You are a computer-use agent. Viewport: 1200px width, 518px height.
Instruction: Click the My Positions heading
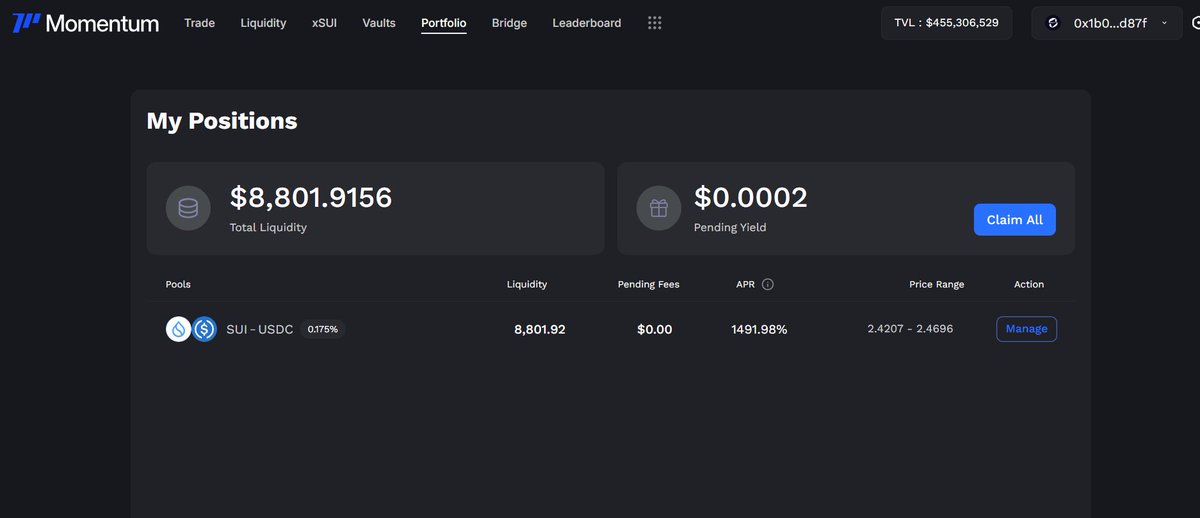(x=222, y=121)
